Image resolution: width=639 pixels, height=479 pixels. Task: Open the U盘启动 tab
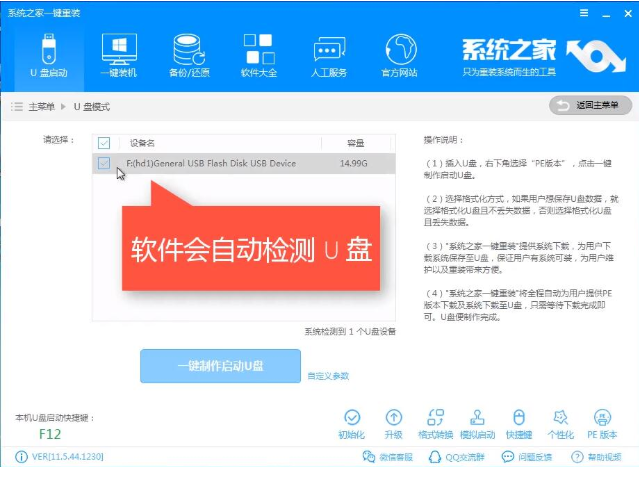coord(49,56)
